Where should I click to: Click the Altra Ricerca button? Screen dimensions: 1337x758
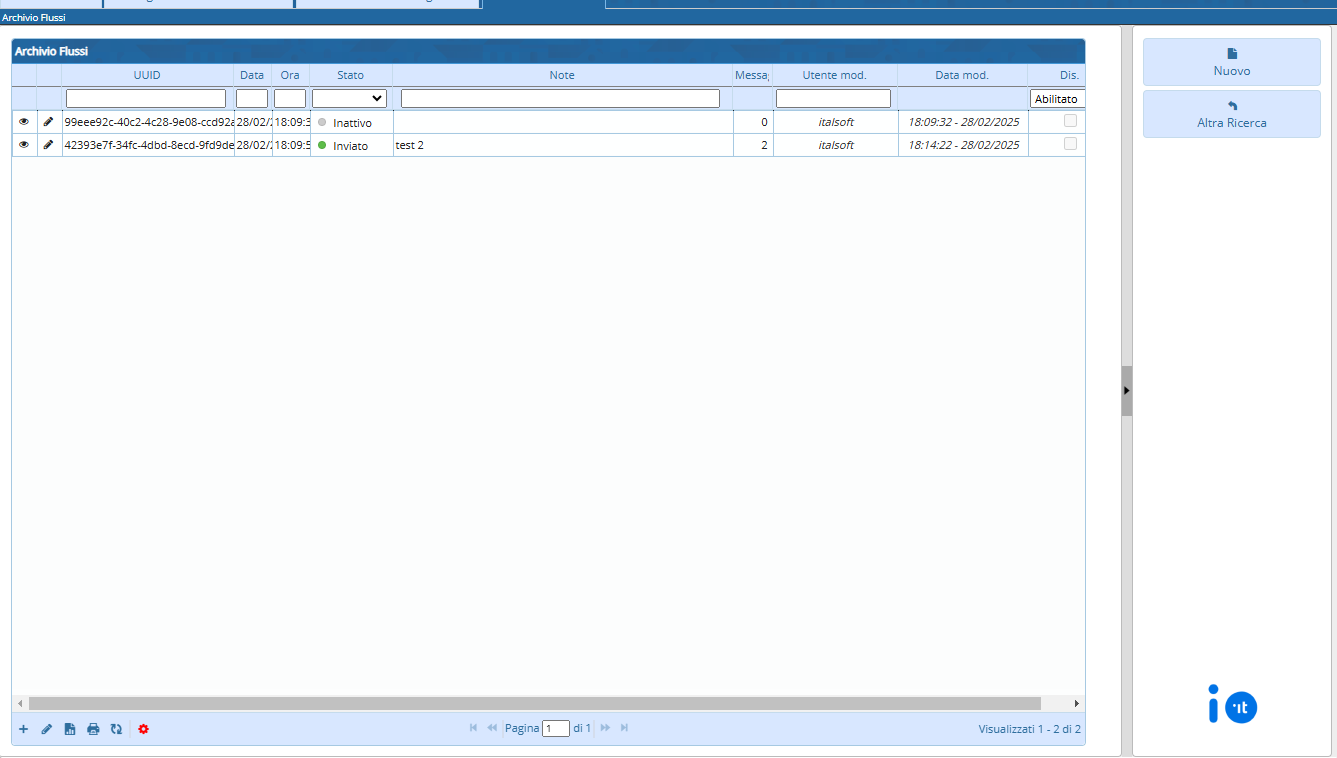click(x=1231, y=114)
